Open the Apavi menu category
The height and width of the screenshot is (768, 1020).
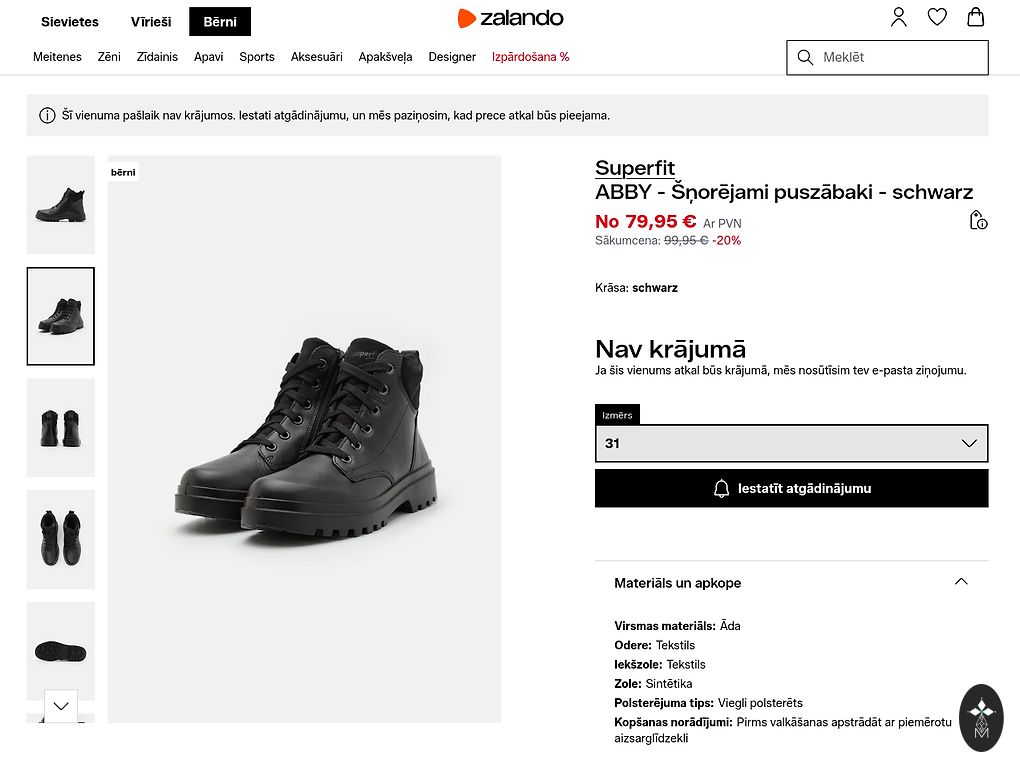point(209,57)
